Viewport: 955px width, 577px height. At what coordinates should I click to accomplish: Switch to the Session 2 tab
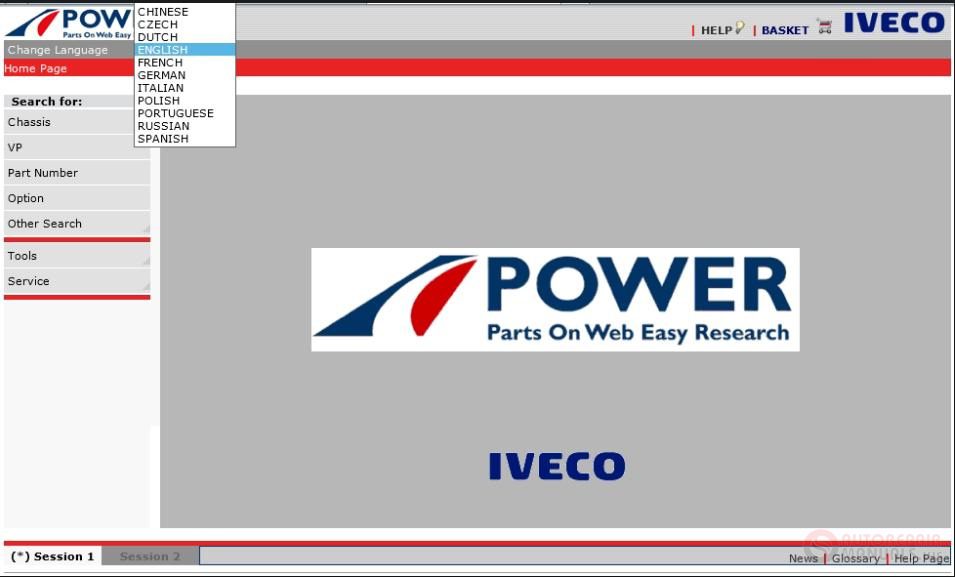tap(150, 556)
